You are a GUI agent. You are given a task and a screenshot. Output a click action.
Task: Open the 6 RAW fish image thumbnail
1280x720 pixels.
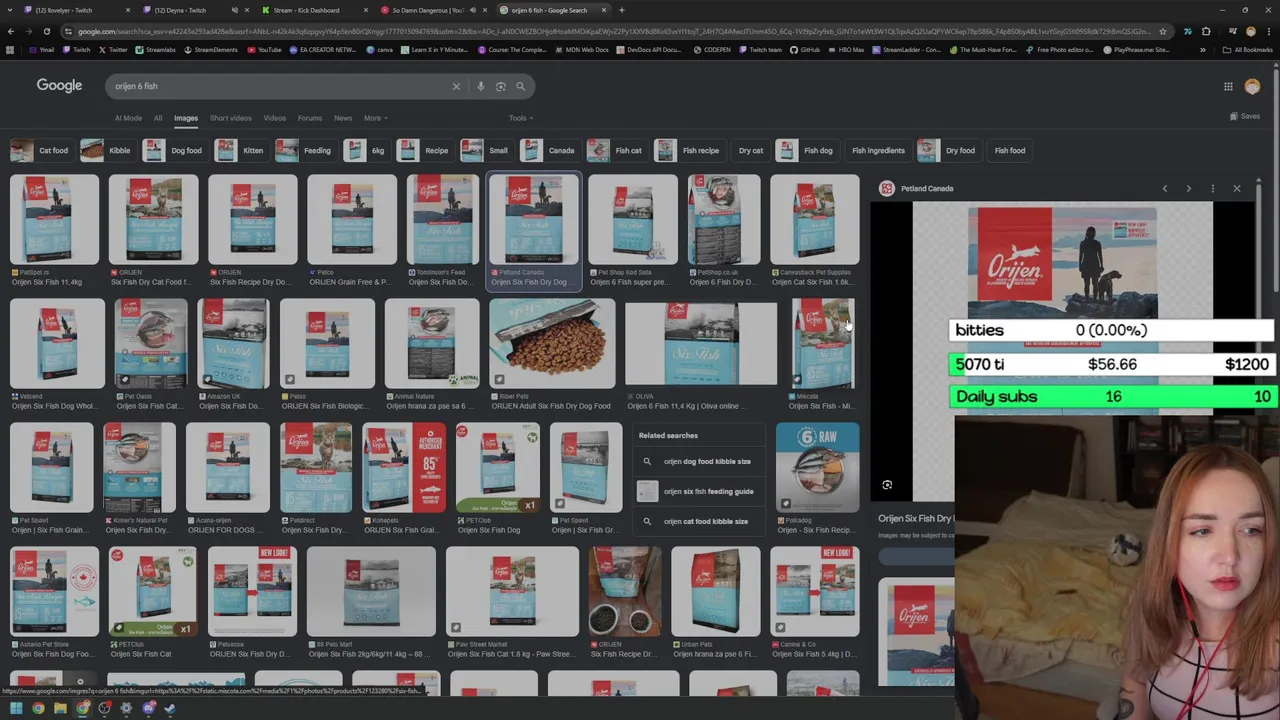pos(817,467)
